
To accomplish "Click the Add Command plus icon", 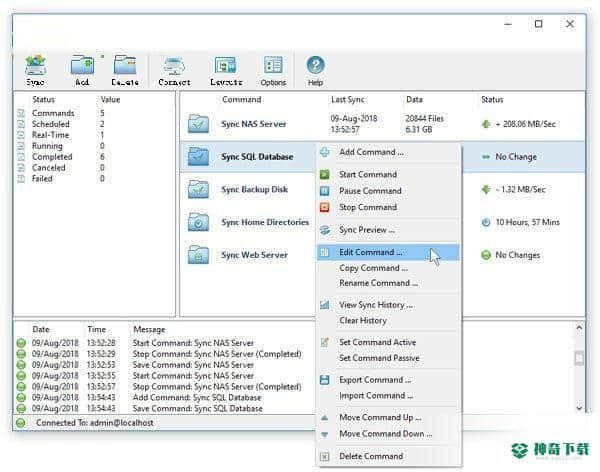I will [x=324, y=152].
